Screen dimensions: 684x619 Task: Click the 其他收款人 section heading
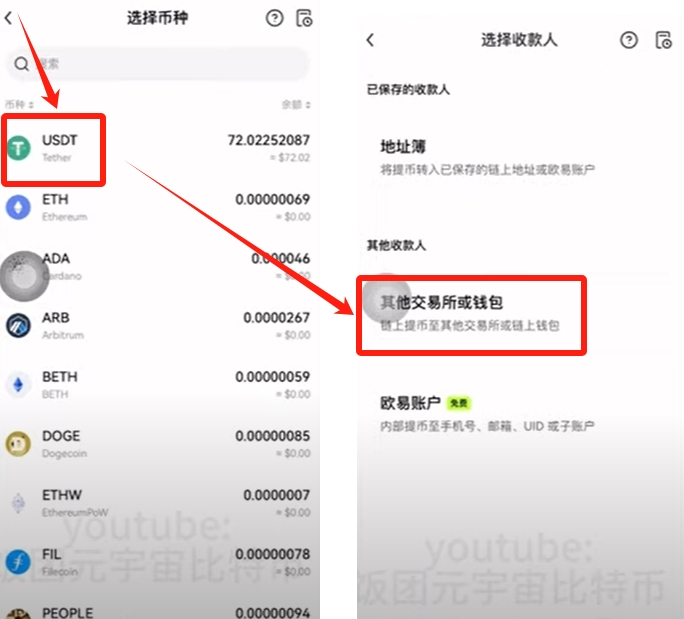(x=396, y=245)
